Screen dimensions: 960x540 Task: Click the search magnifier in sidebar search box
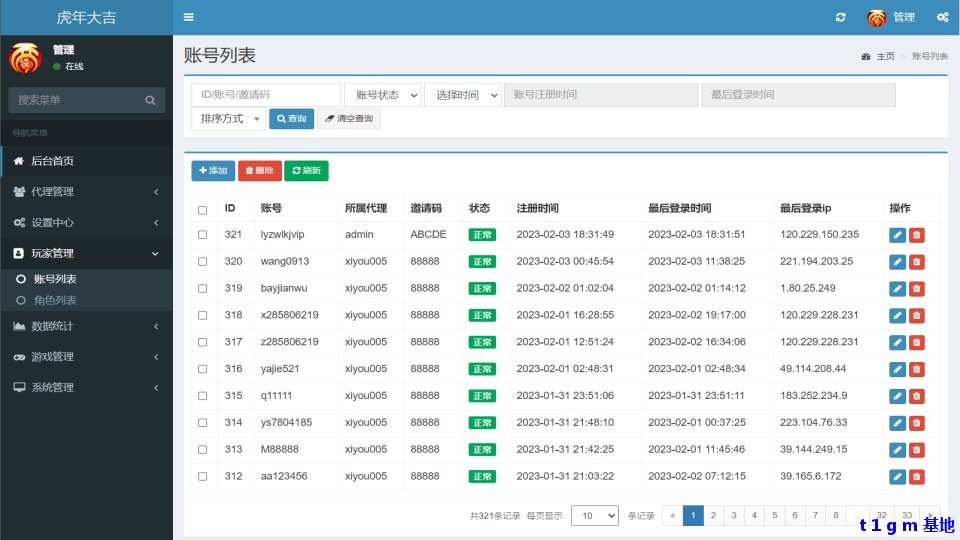click(x=150, y=100)
